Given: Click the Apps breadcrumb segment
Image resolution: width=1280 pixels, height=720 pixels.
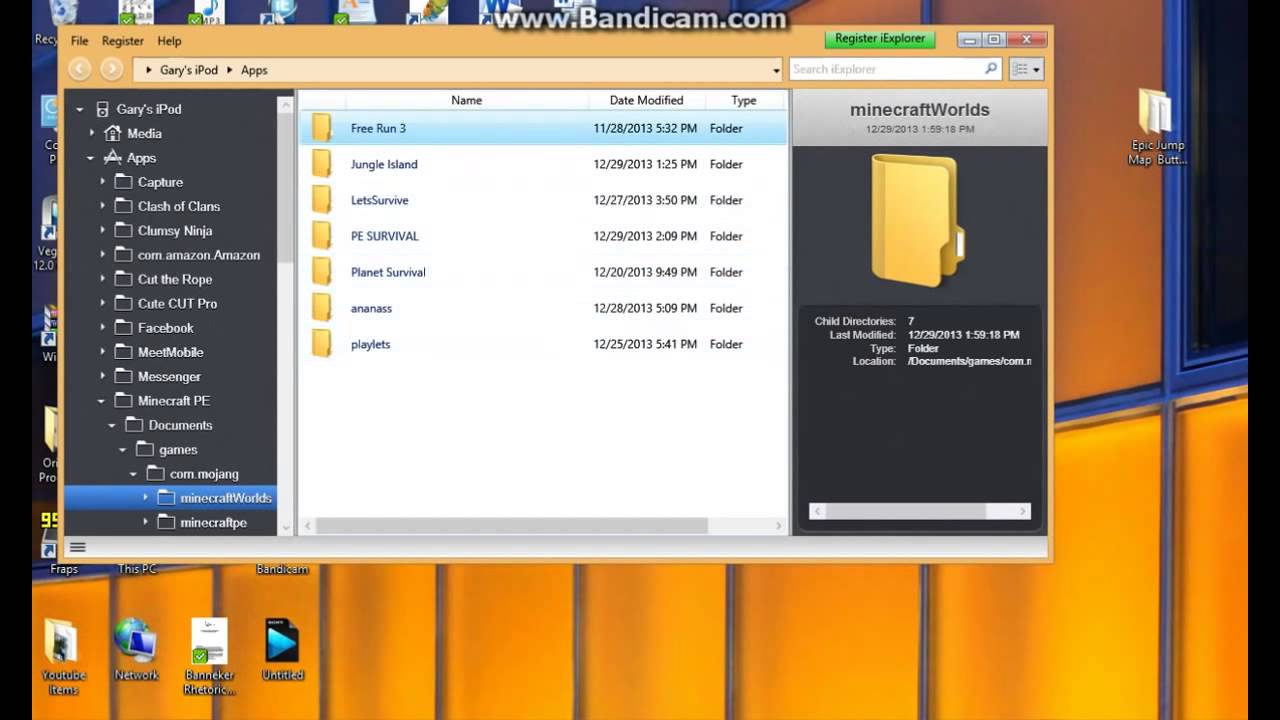Looking at the screenshot, I should click(x=254, y=70).
